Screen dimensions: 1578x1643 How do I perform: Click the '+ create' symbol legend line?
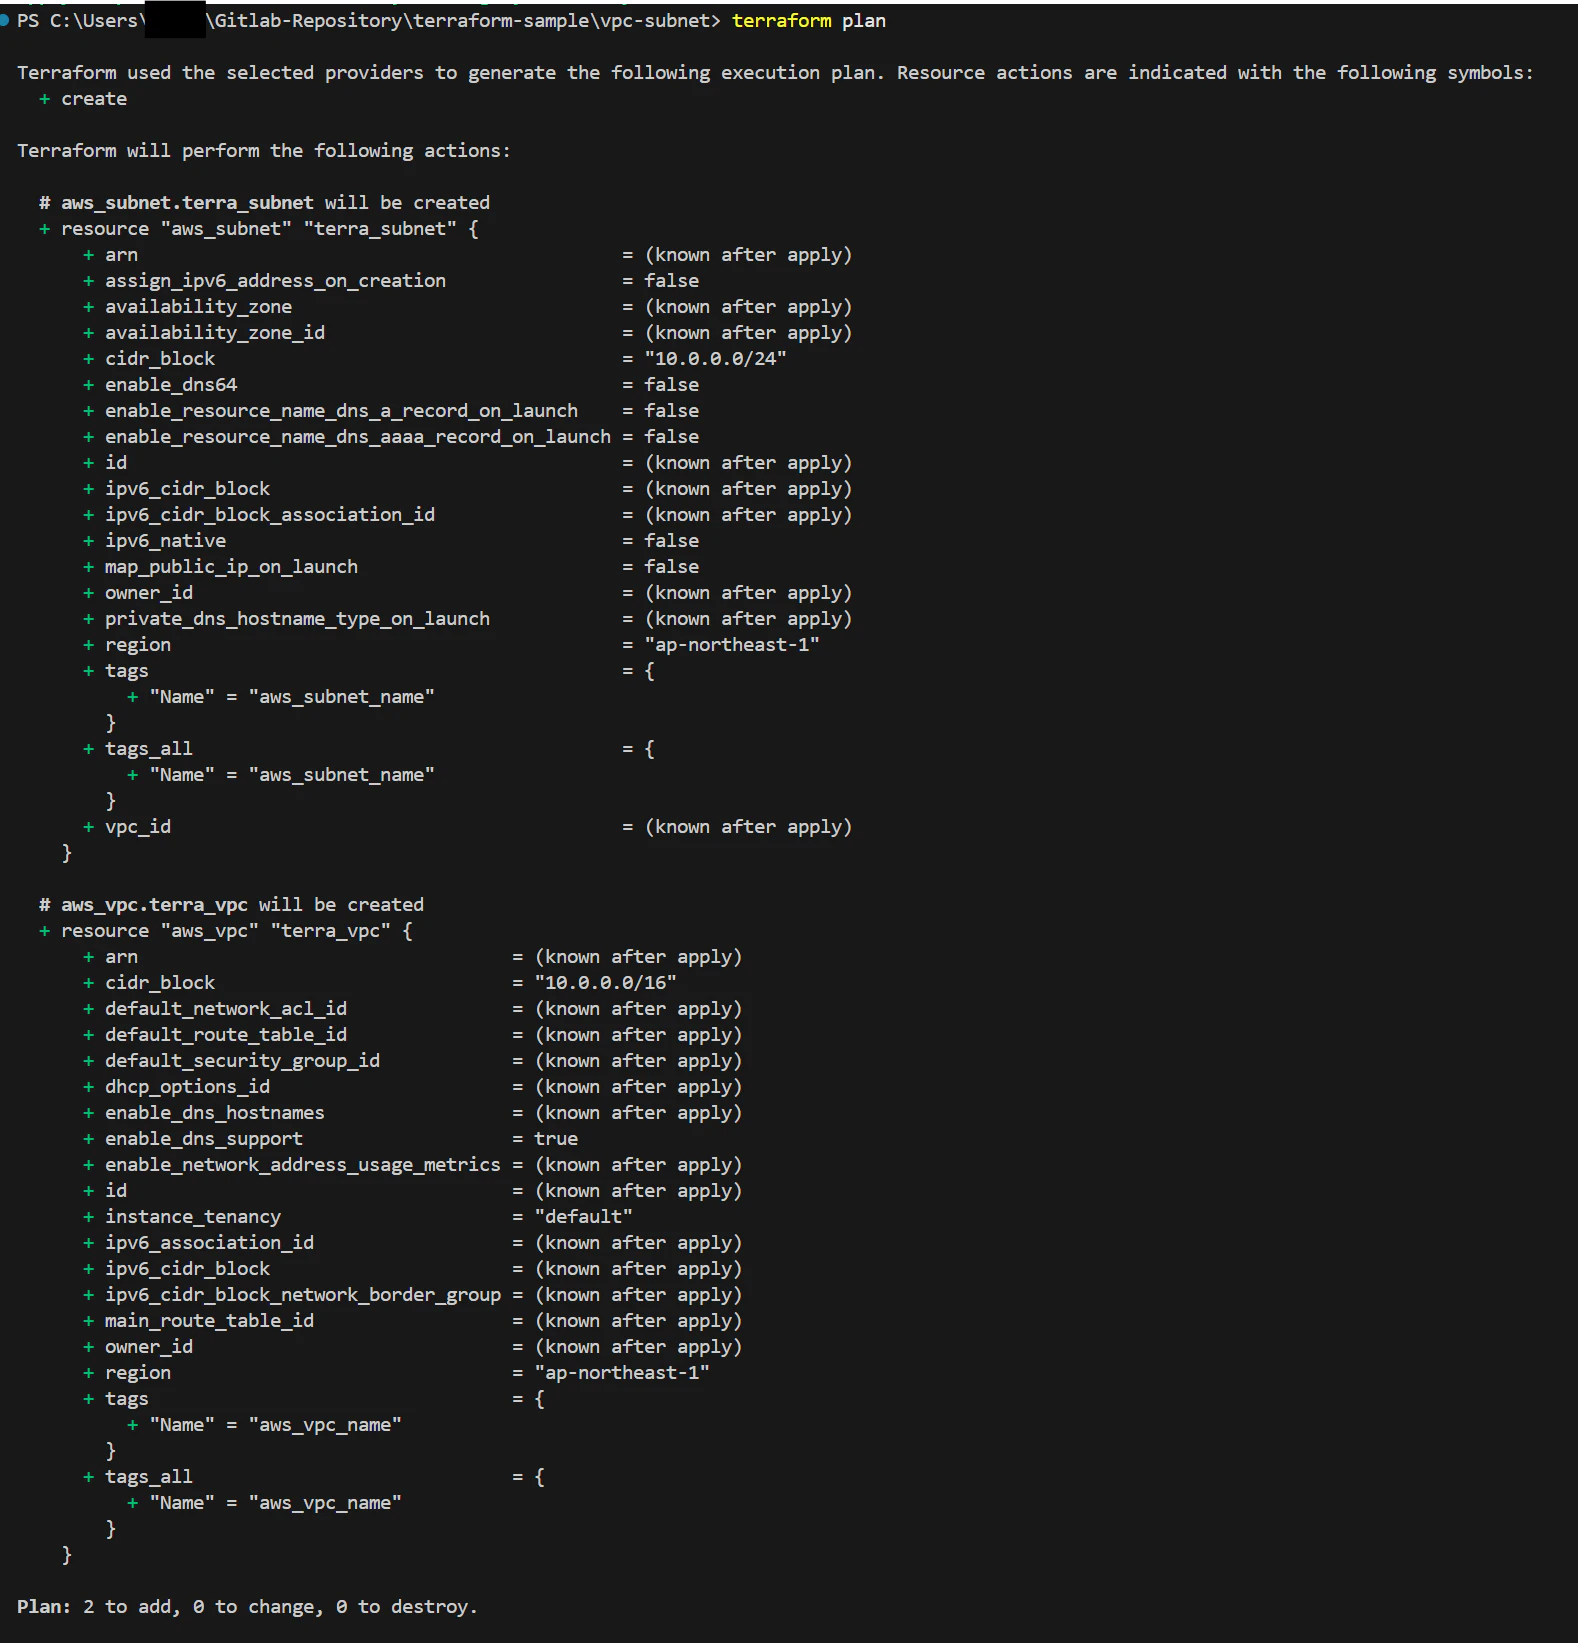(83, 99)
